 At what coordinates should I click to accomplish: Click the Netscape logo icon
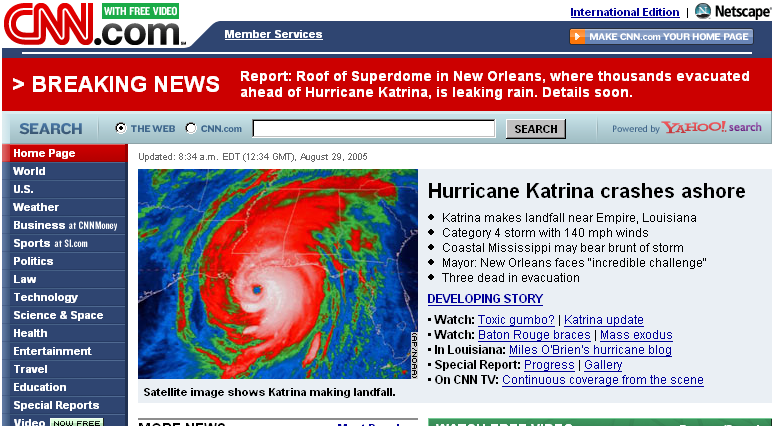click(703, 11)
